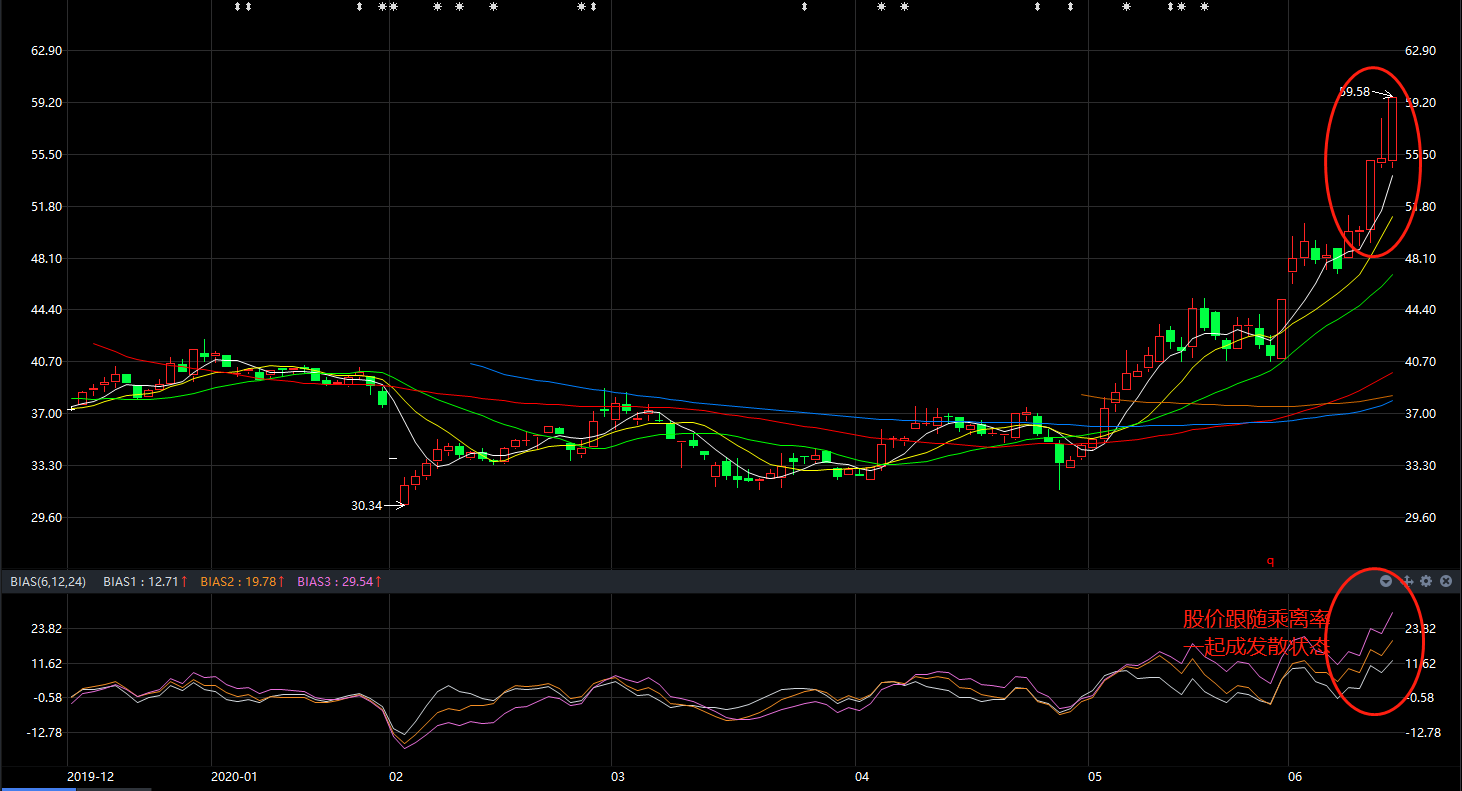
Task: Click the 30.34 low price label
Action: (366, 506)
